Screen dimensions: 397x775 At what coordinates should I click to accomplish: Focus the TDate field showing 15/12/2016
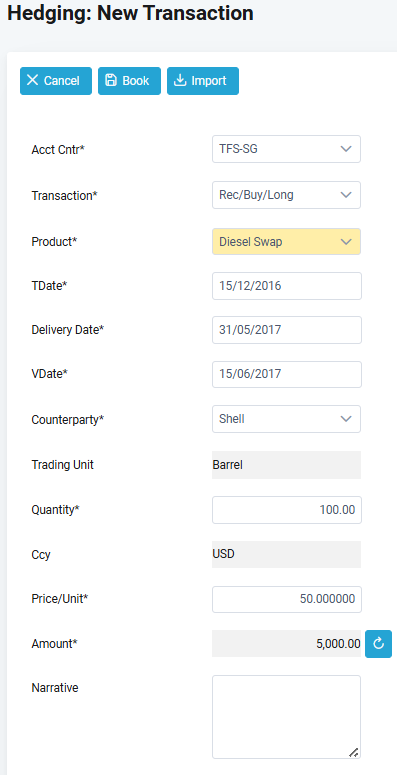287,286
